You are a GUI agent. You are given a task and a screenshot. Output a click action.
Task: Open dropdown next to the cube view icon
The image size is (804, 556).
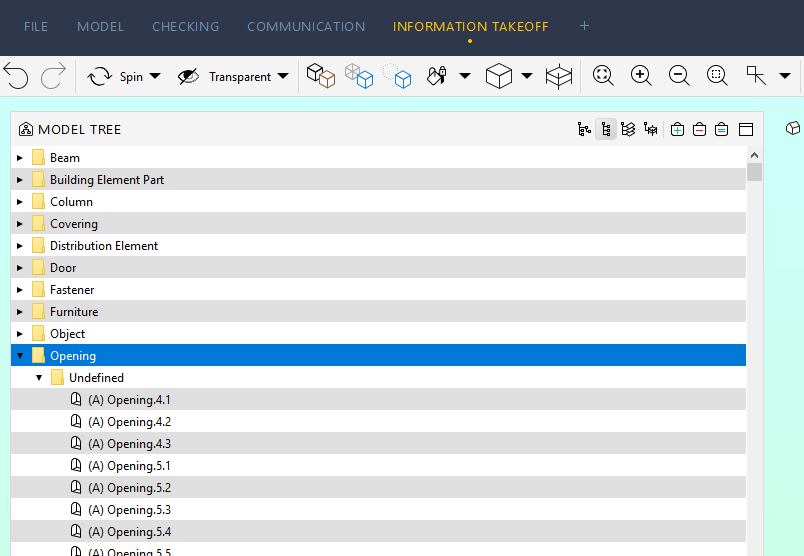click(x=527, y=76)
